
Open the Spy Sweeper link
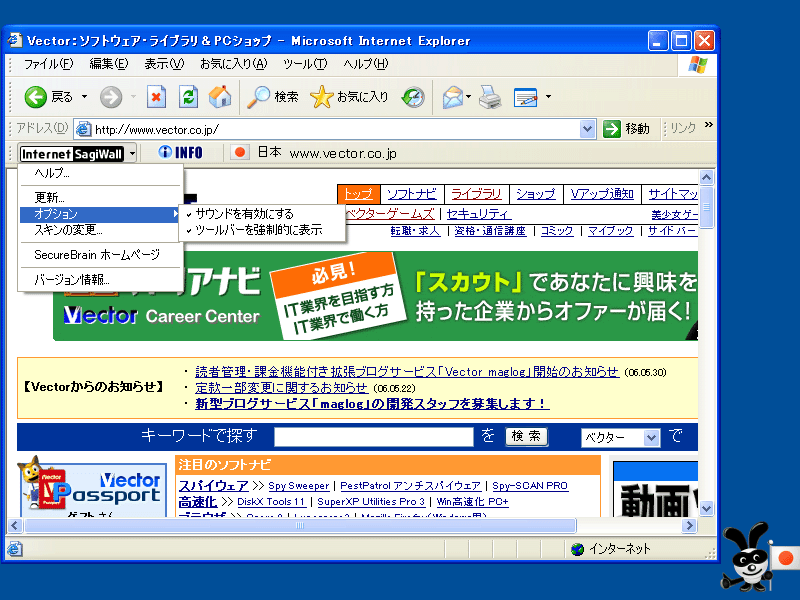299,486
